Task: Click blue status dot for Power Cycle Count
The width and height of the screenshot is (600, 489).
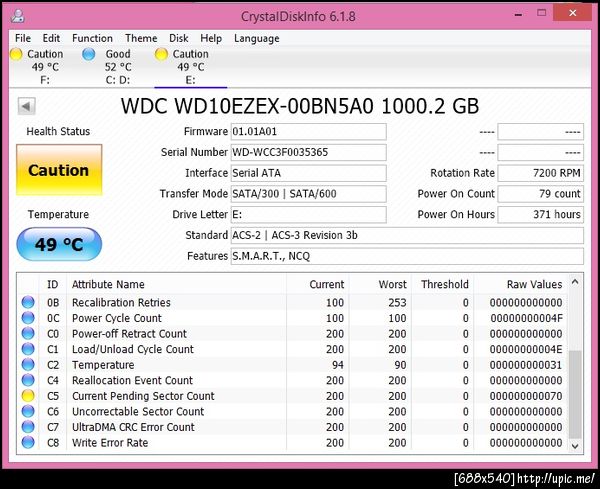Action: coord(28,318)
